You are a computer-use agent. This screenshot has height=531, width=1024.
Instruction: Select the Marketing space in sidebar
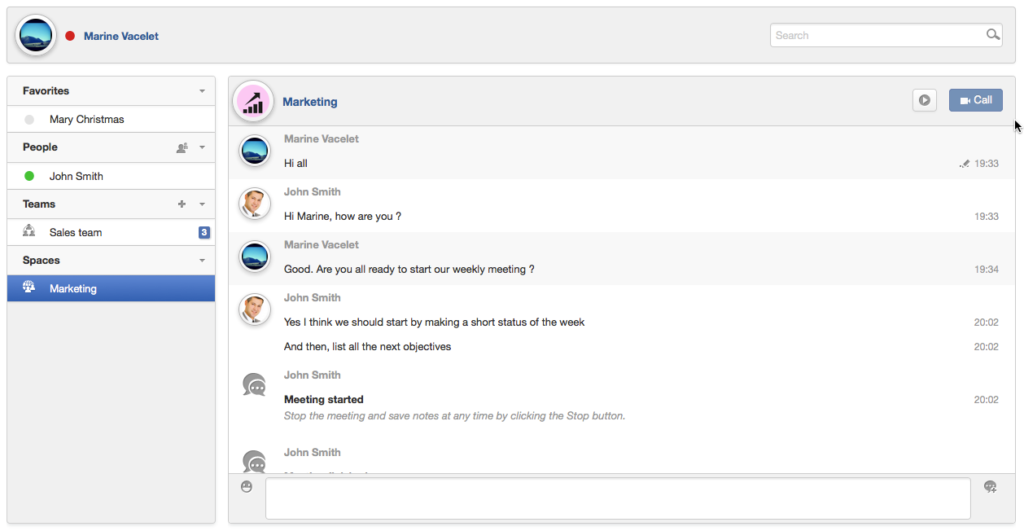[x=111, y=288]
